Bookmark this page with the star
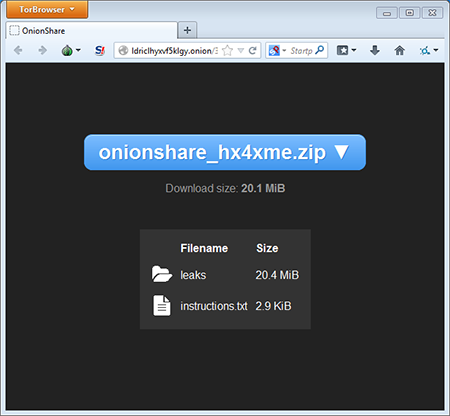Image resolution: width=450 pixels, height=416 pixels. [x=227, y=50]
